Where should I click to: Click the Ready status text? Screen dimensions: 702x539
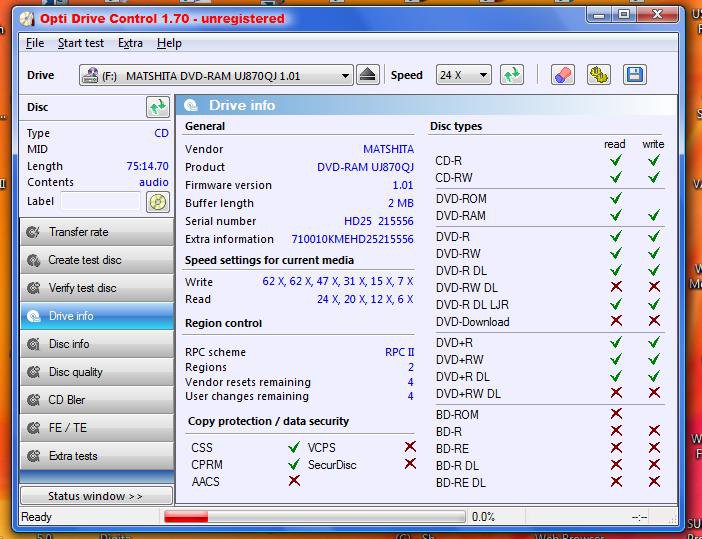tap(37, 517)
